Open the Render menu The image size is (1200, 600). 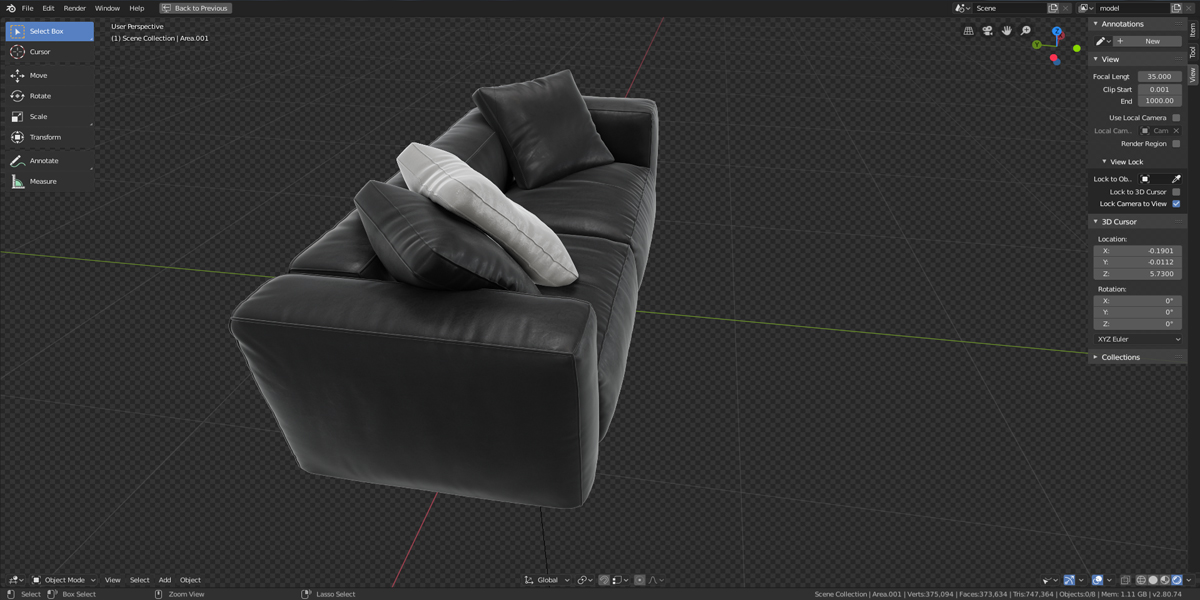click(x=75, y=8)
